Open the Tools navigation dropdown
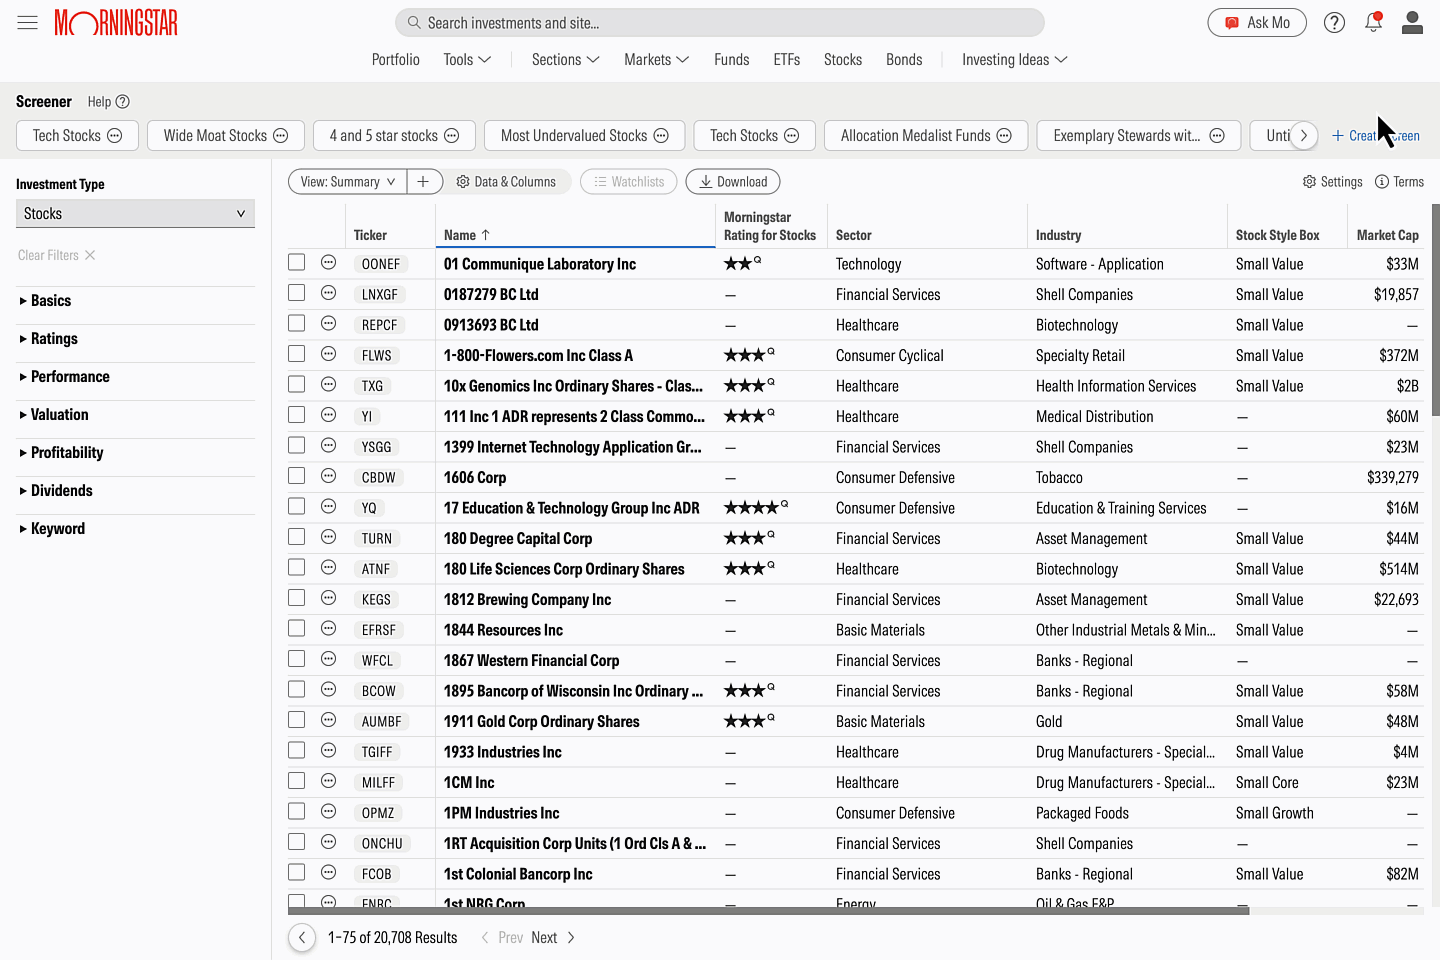Screen dimensions: 1440x960 (x=467, y=60)
